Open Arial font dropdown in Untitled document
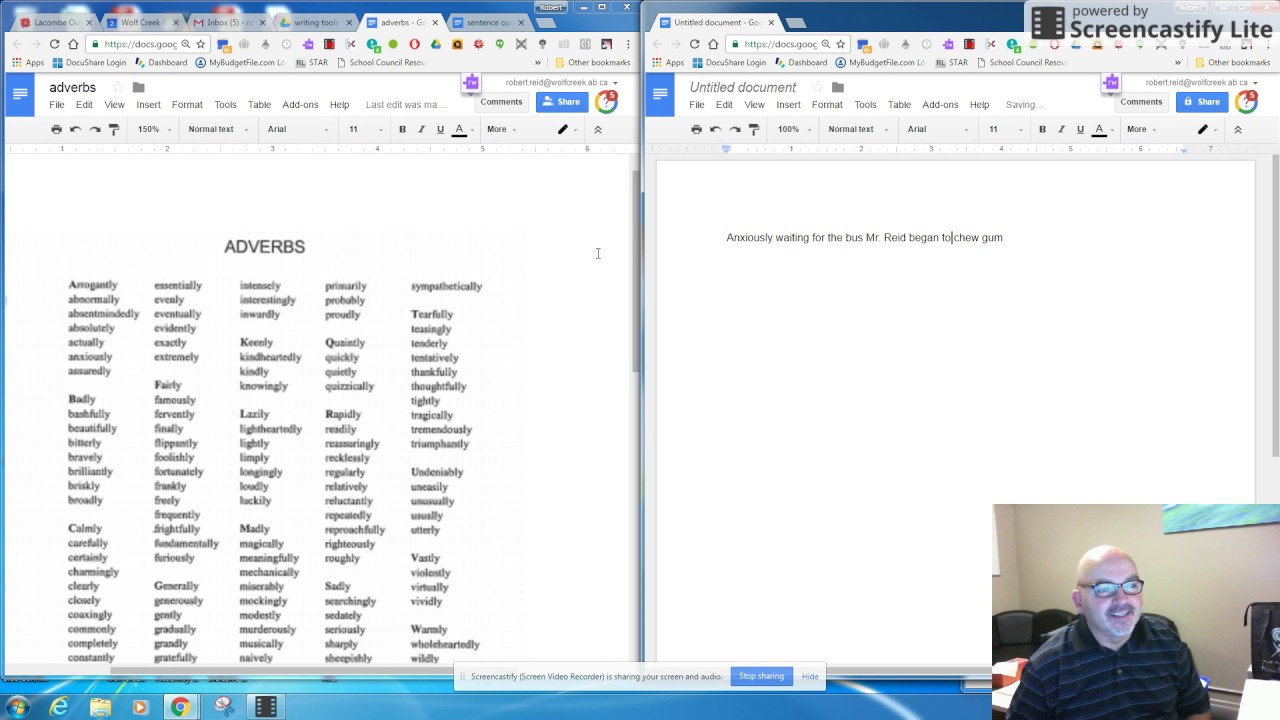Viewport: 1280px width, 720px height. click(x=938, y=129)
